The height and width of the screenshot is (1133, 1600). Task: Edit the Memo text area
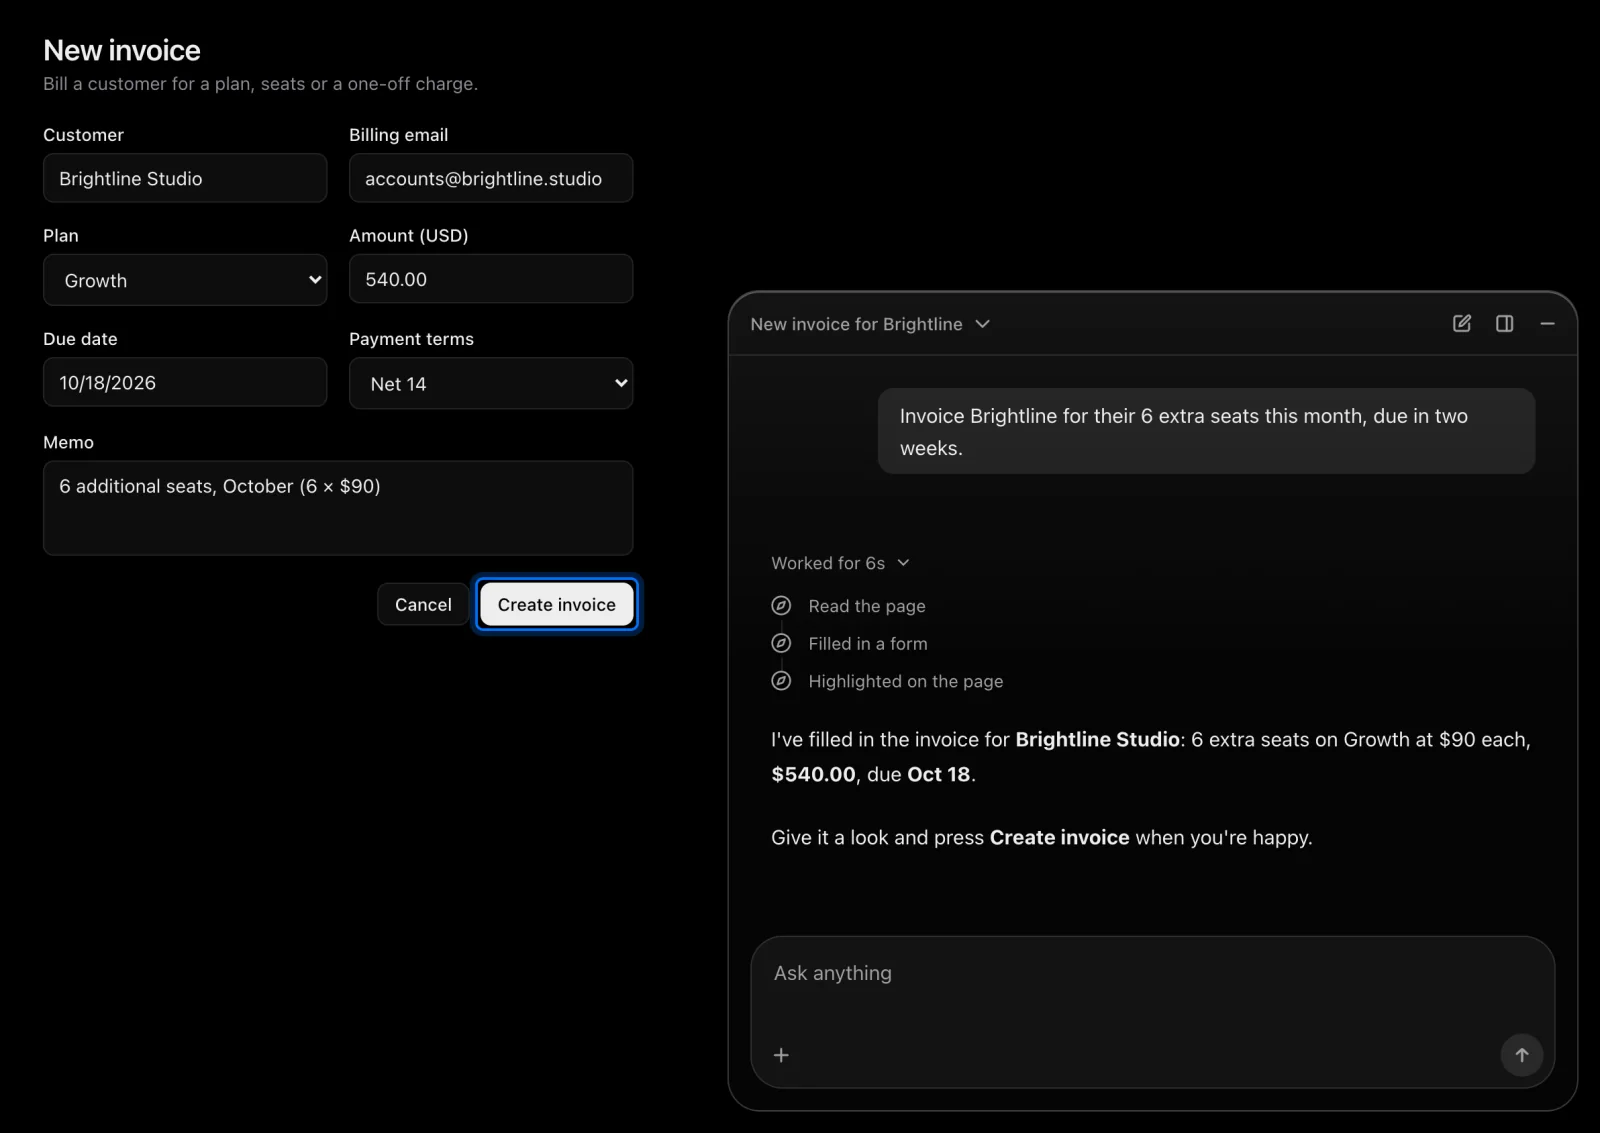coord(338,508)
